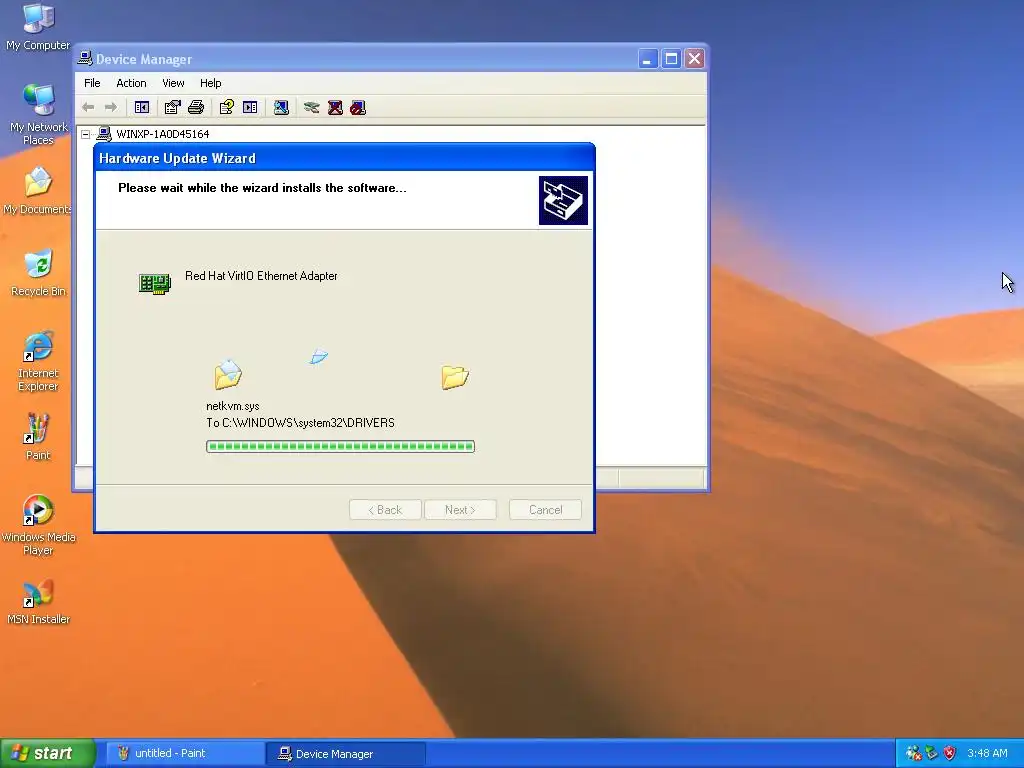
Task: Click the Windows Messenger tray icon
Action: click(x=913, y=753)
